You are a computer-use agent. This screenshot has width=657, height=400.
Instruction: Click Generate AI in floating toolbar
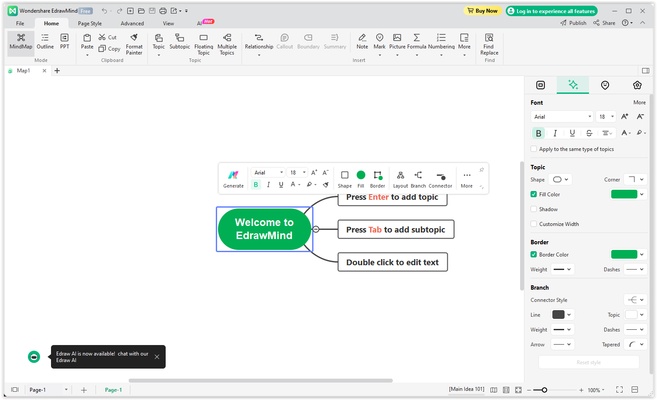(x=233, y=179)
